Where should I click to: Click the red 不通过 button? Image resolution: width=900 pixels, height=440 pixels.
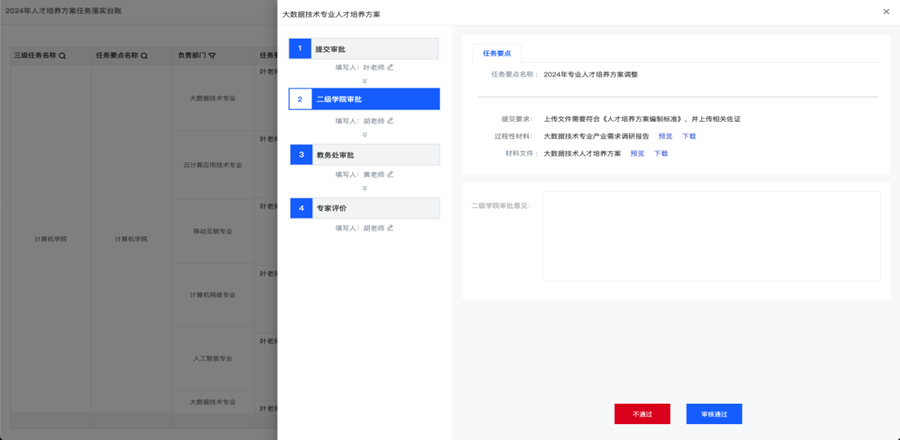(x=642, y=414)
